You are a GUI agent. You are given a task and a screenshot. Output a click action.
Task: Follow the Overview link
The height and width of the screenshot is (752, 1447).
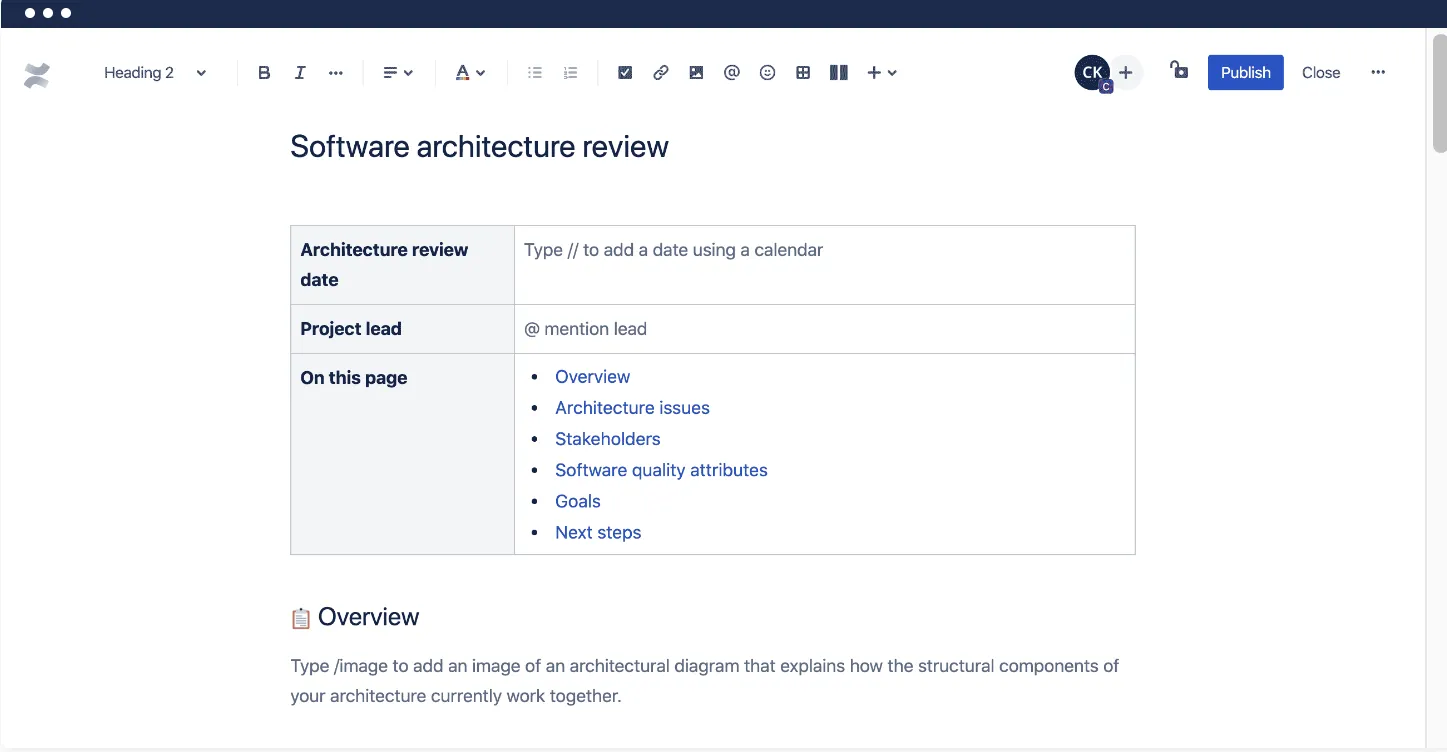click(x=593, y=377)
